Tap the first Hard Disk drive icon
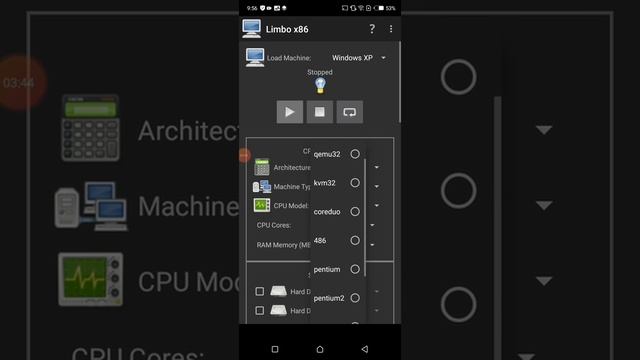 click(x=279, y=291)
